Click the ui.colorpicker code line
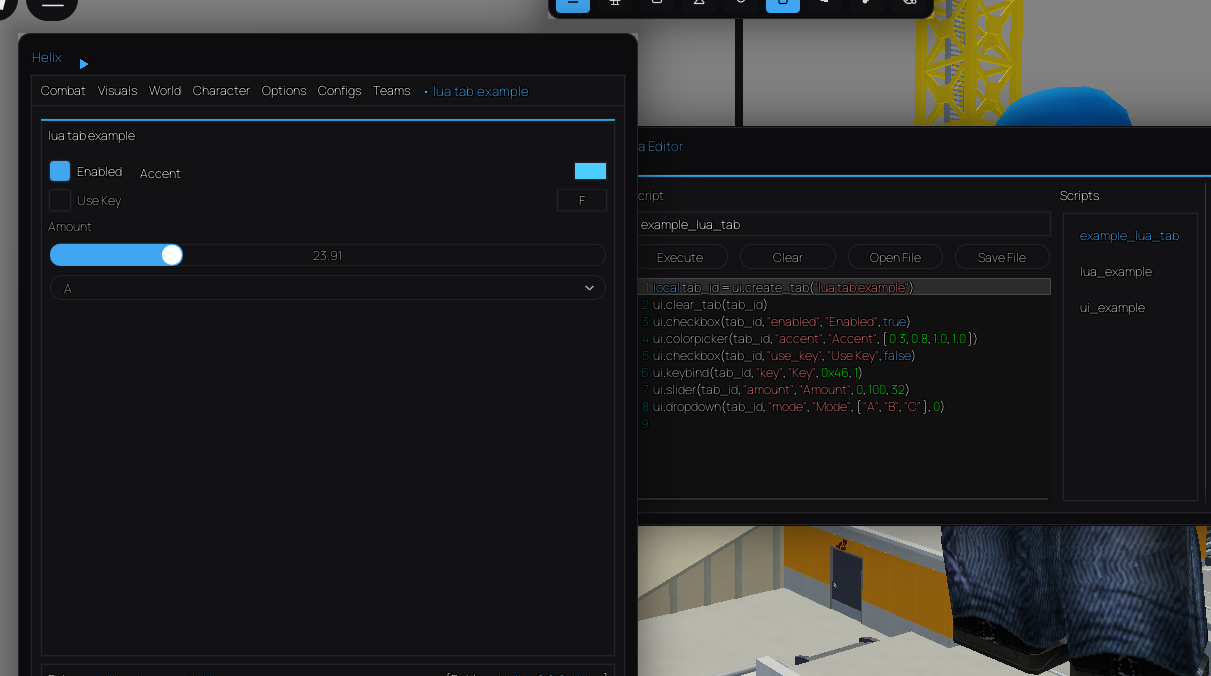The image size is (1211, 676). click(815, 338)
